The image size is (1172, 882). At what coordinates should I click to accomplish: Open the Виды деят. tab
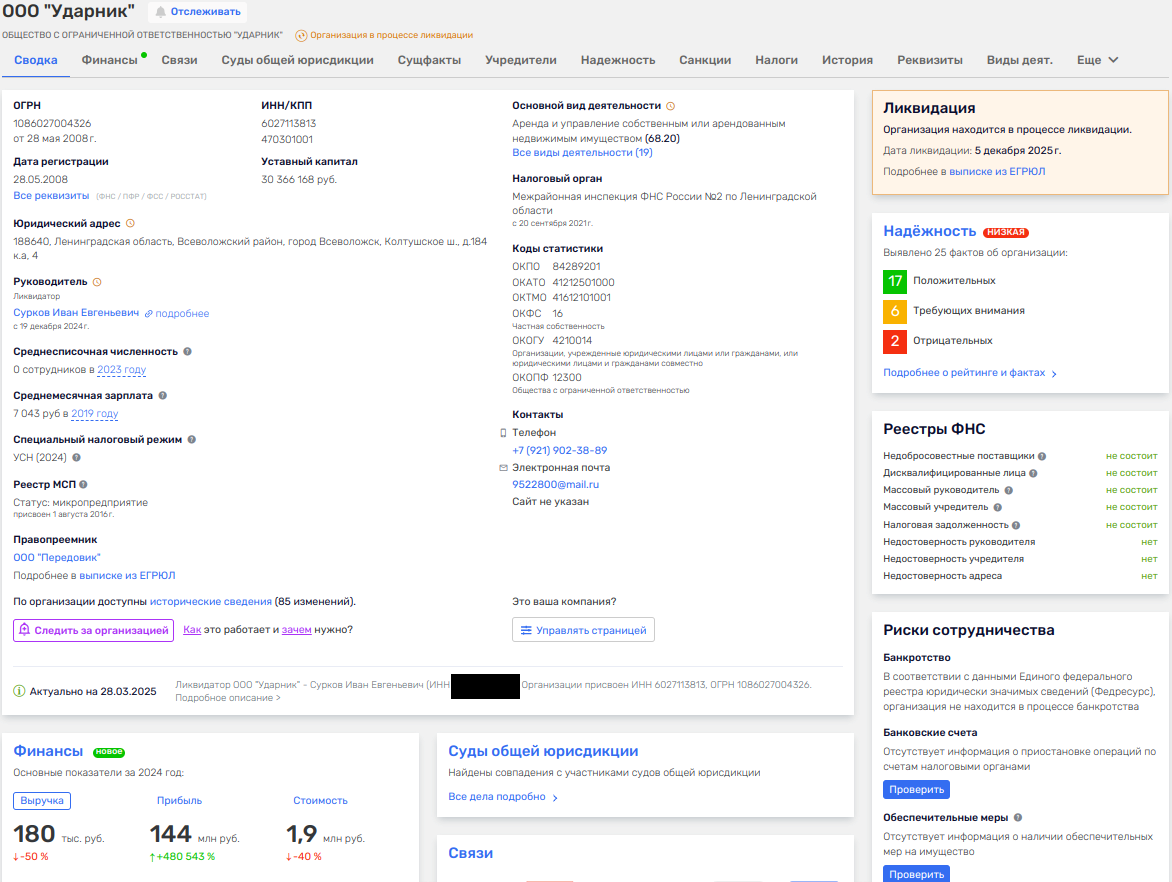pos(1020,60)
